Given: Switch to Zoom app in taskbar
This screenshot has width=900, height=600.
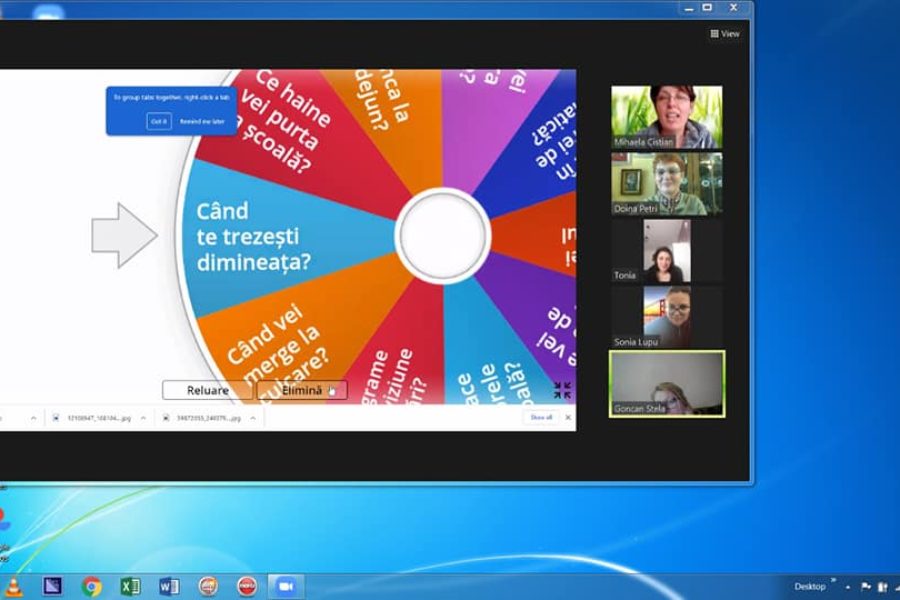Looking at the screenshot, I should click(285, 586).
